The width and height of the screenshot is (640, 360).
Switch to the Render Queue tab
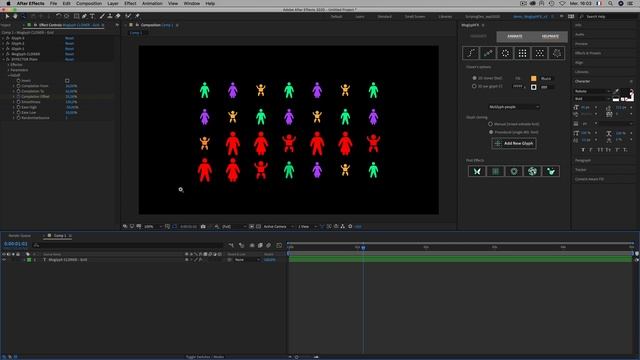coord(20,236)
